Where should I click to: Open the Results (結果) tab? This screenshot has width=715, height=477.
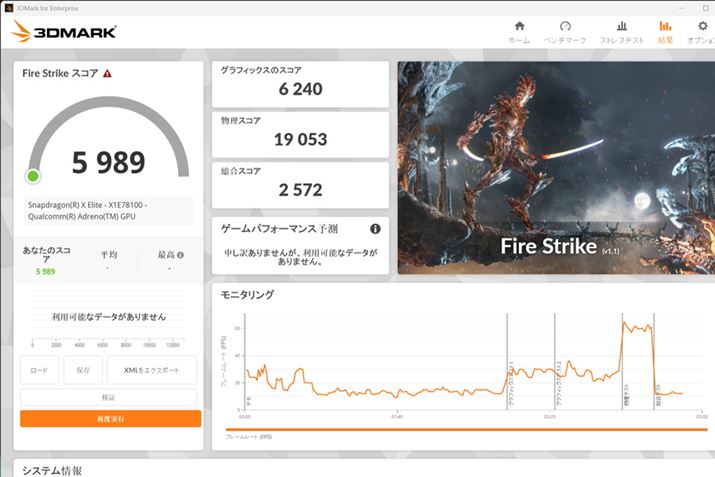[x=665, y=32]
